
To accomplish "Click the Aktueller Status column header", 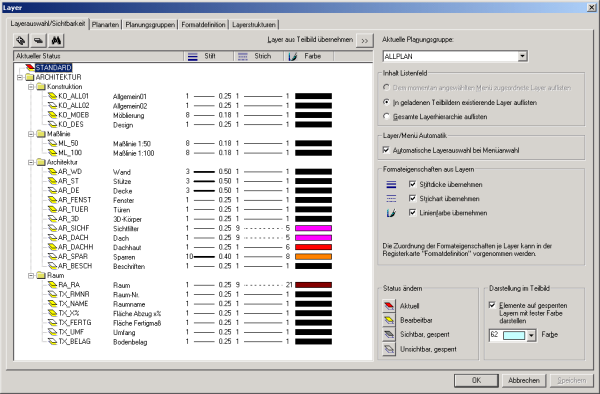I will point(99,56).
